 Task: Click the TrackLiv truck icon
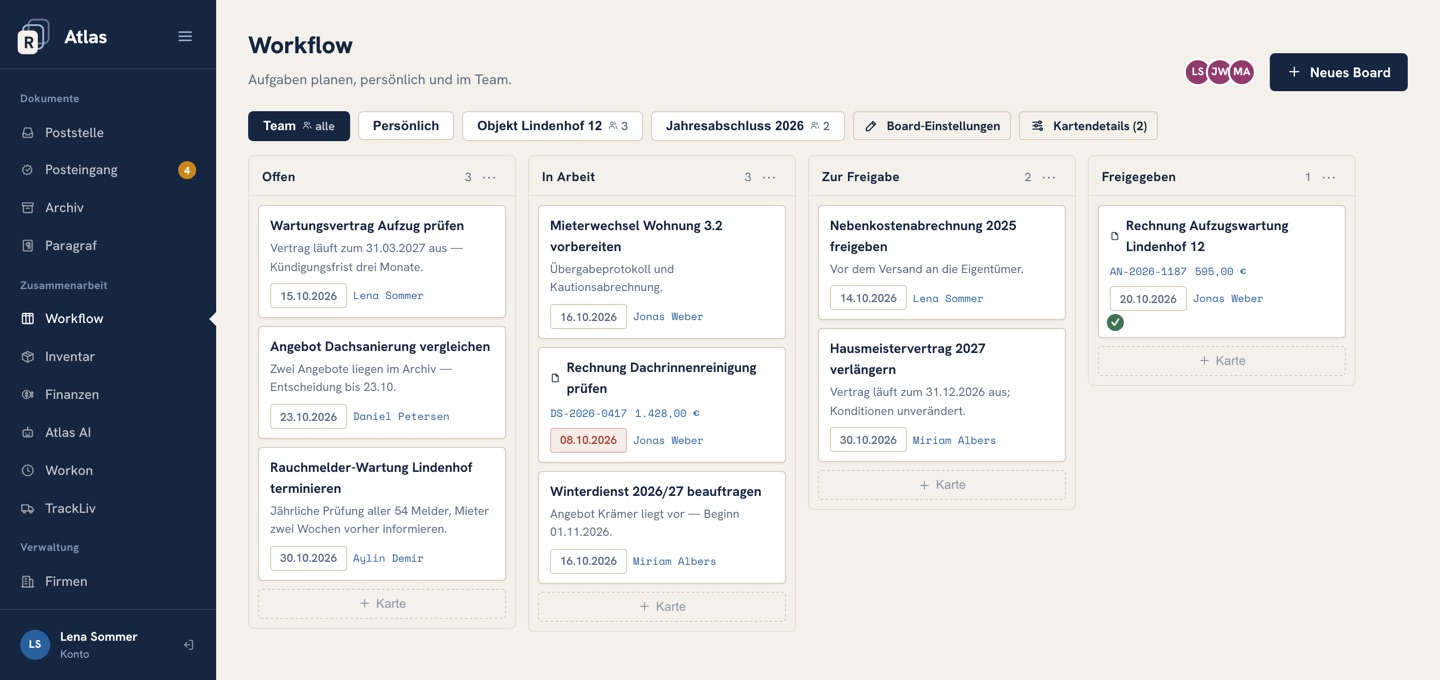[x=28, y=509]
